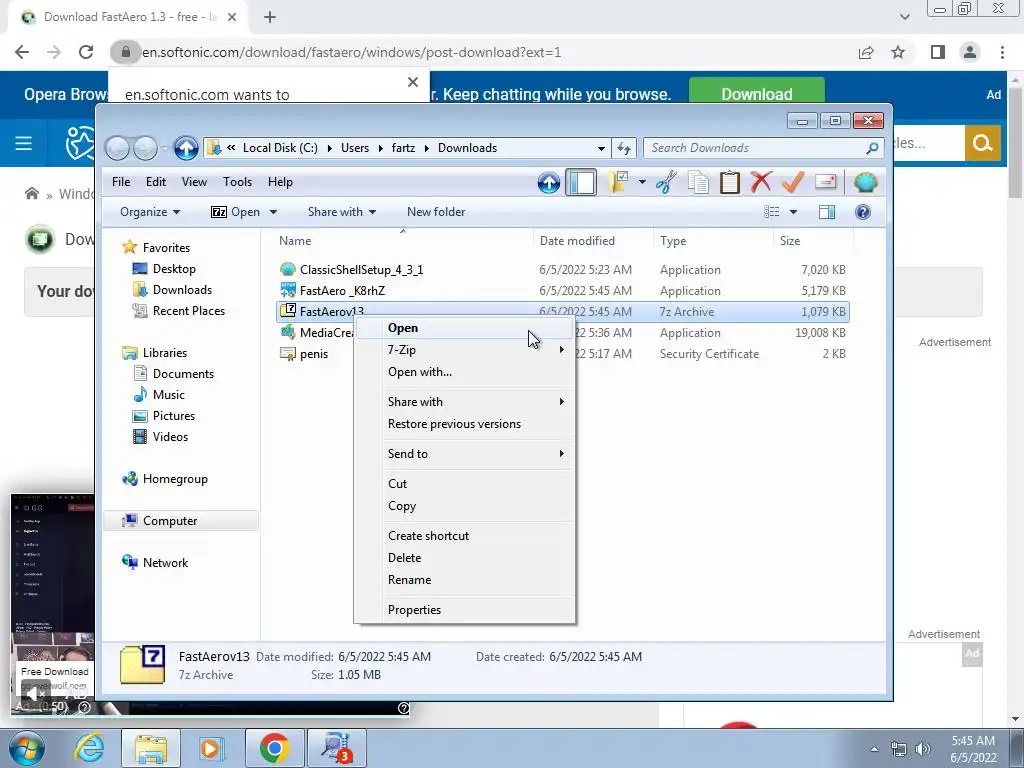Open the view options dropdown arrow
This screenshot has height=768, width=1024.
[x=793, y=212]
